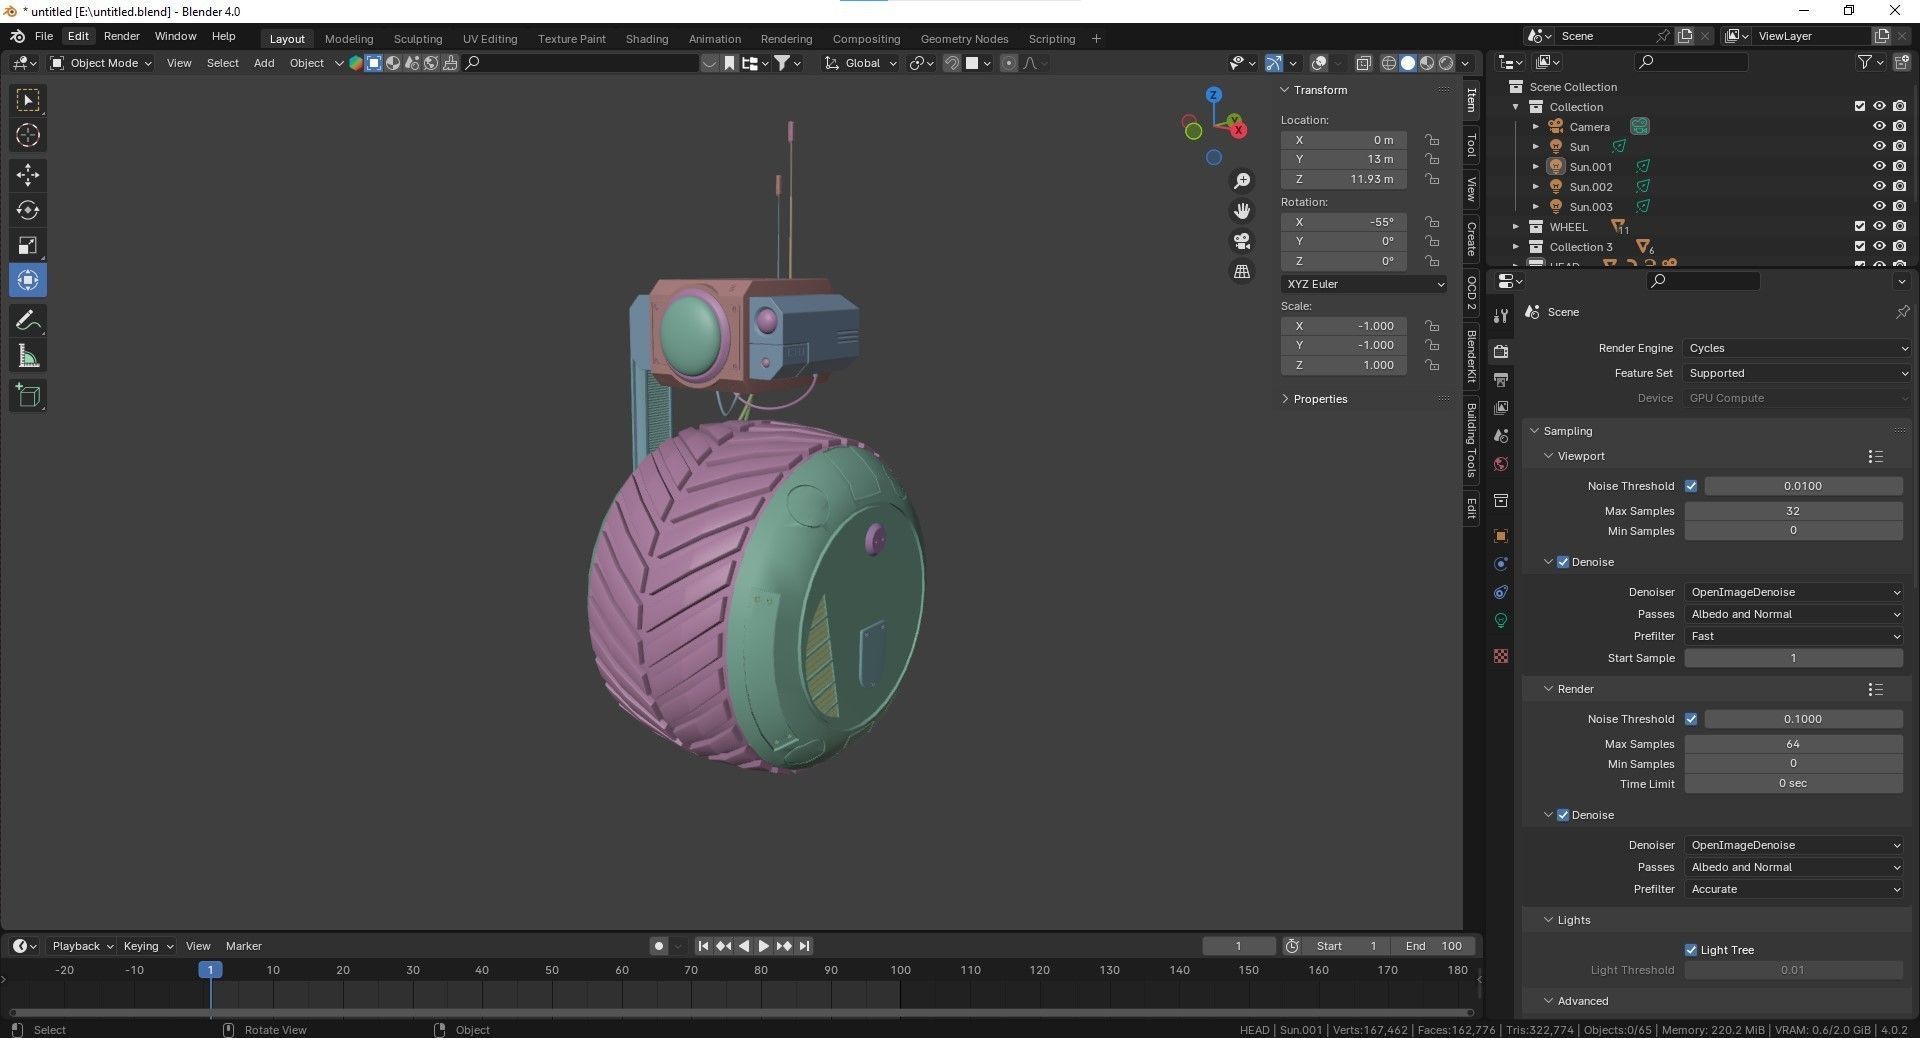Open the Texture properties tab icon
The height and width of the screenshot is (1038, 1920).
pyautogui.click(x=1501, y=656)
